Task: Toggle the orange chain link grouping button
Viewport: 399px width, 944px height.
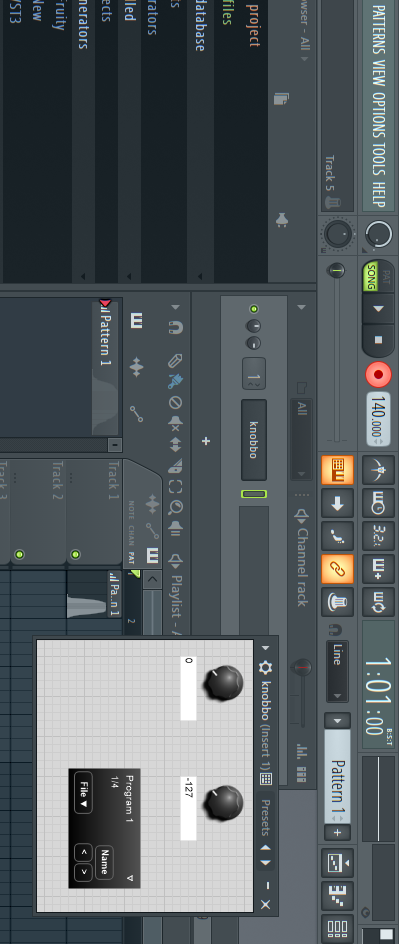Action: click(337, 568)
